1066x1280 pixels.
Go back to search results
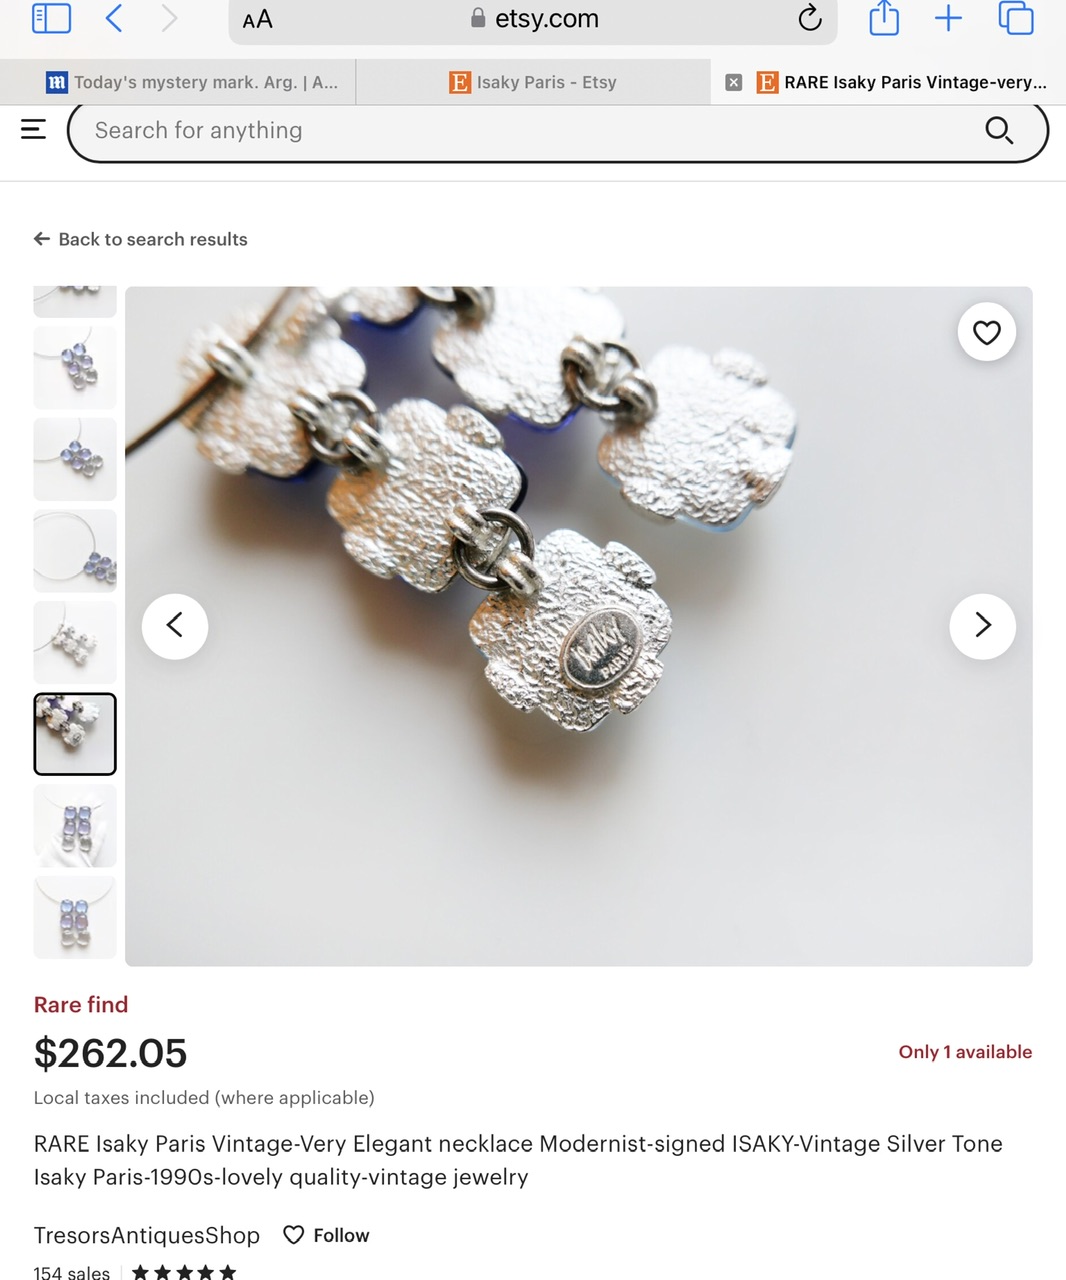(x=140, y=239)
